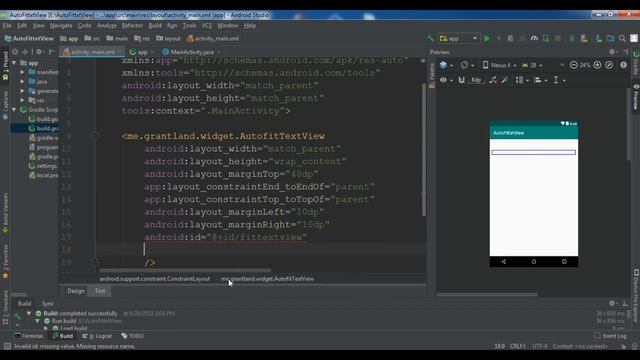
Task: Click the Apply Changes icon next to Run
Action: tap(499, 38)
